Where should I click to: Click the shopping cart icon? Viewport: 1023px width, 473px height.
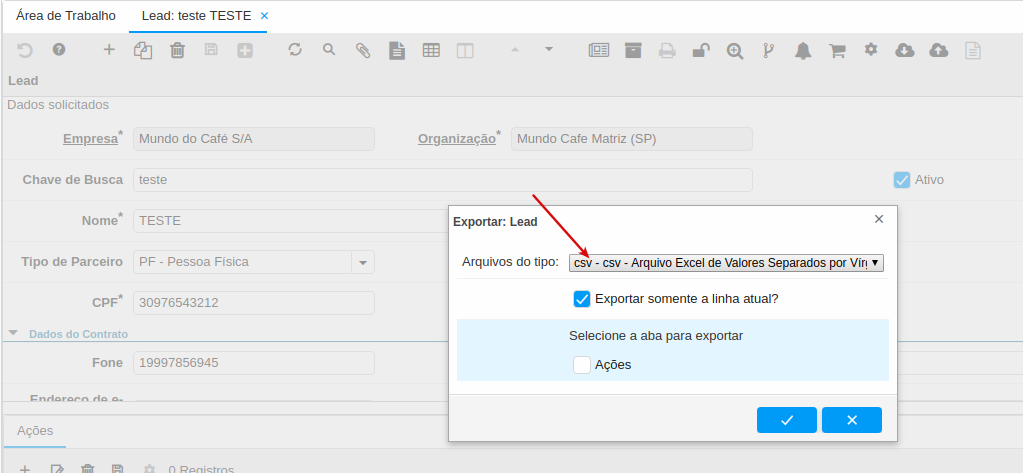838,50
